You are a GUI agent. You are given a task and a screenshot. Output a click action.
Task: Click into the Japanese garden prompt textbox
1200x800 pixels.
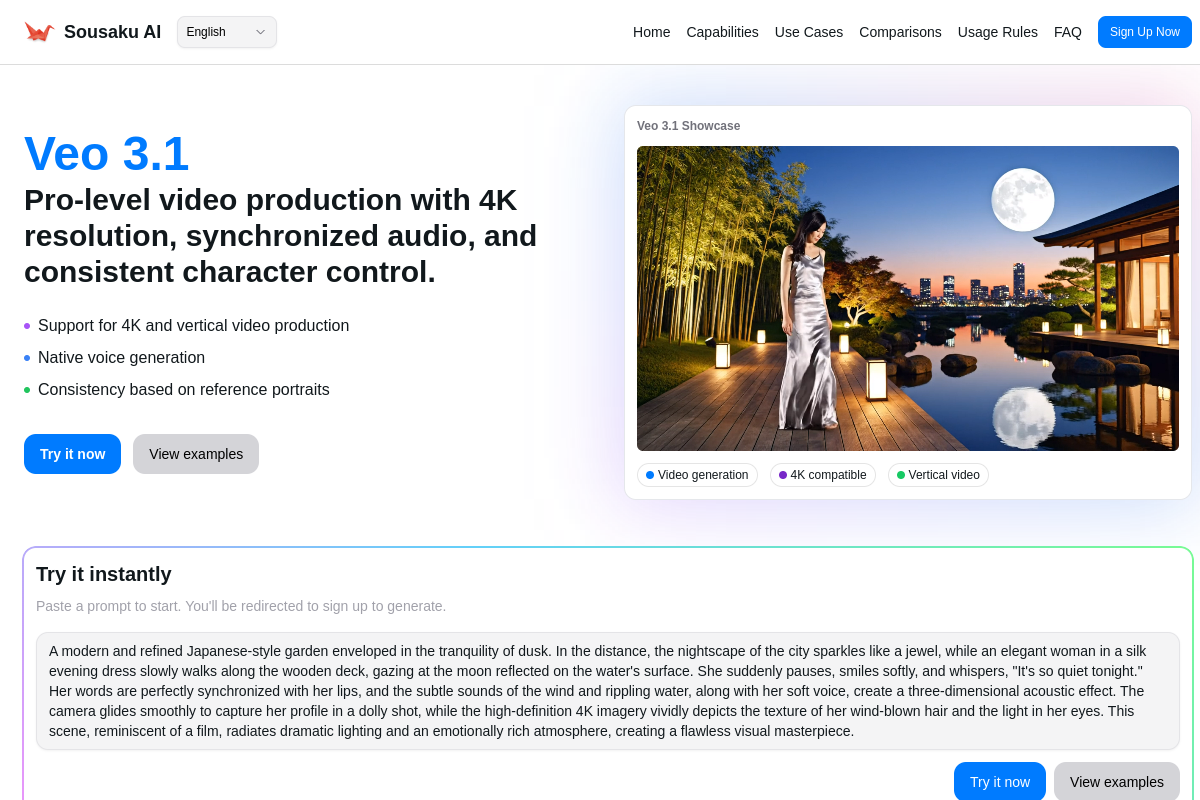(x=607, y=691)
